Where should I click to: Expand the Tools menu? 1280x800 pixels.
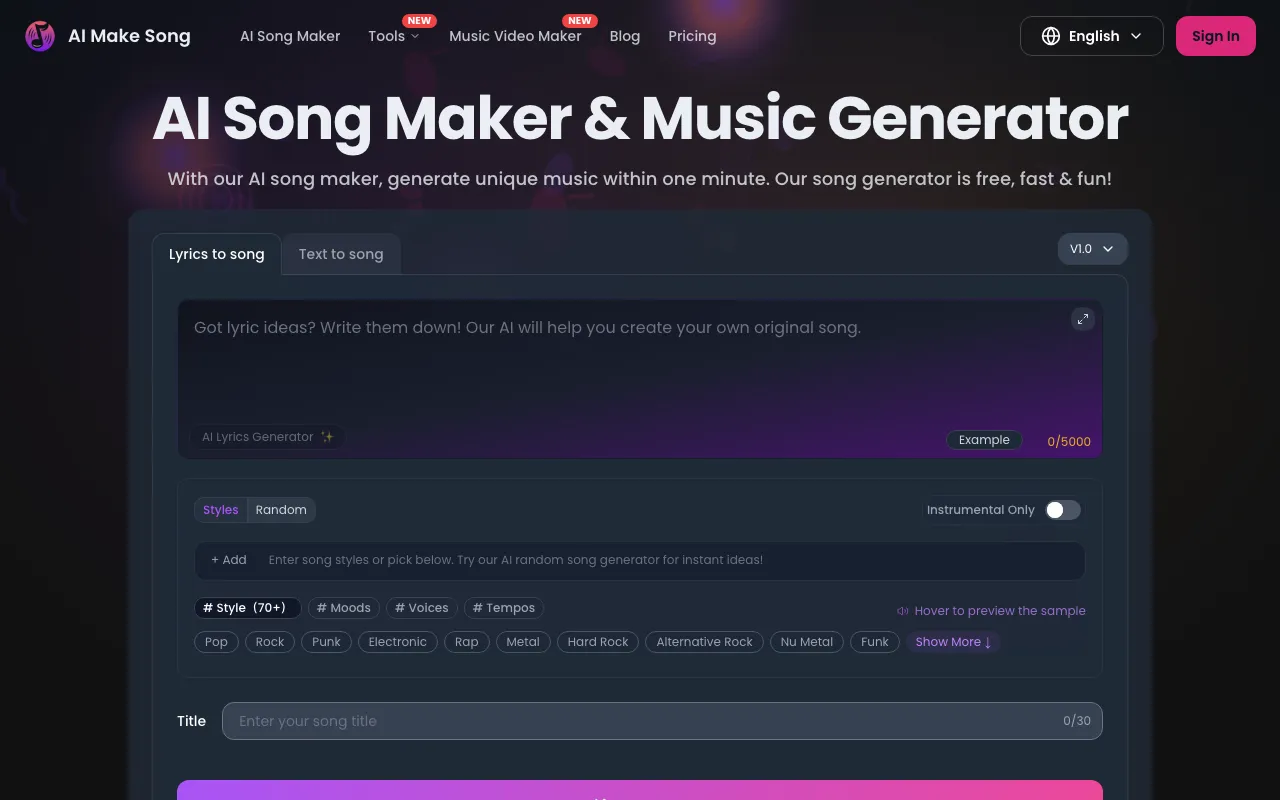pos(393,36)
